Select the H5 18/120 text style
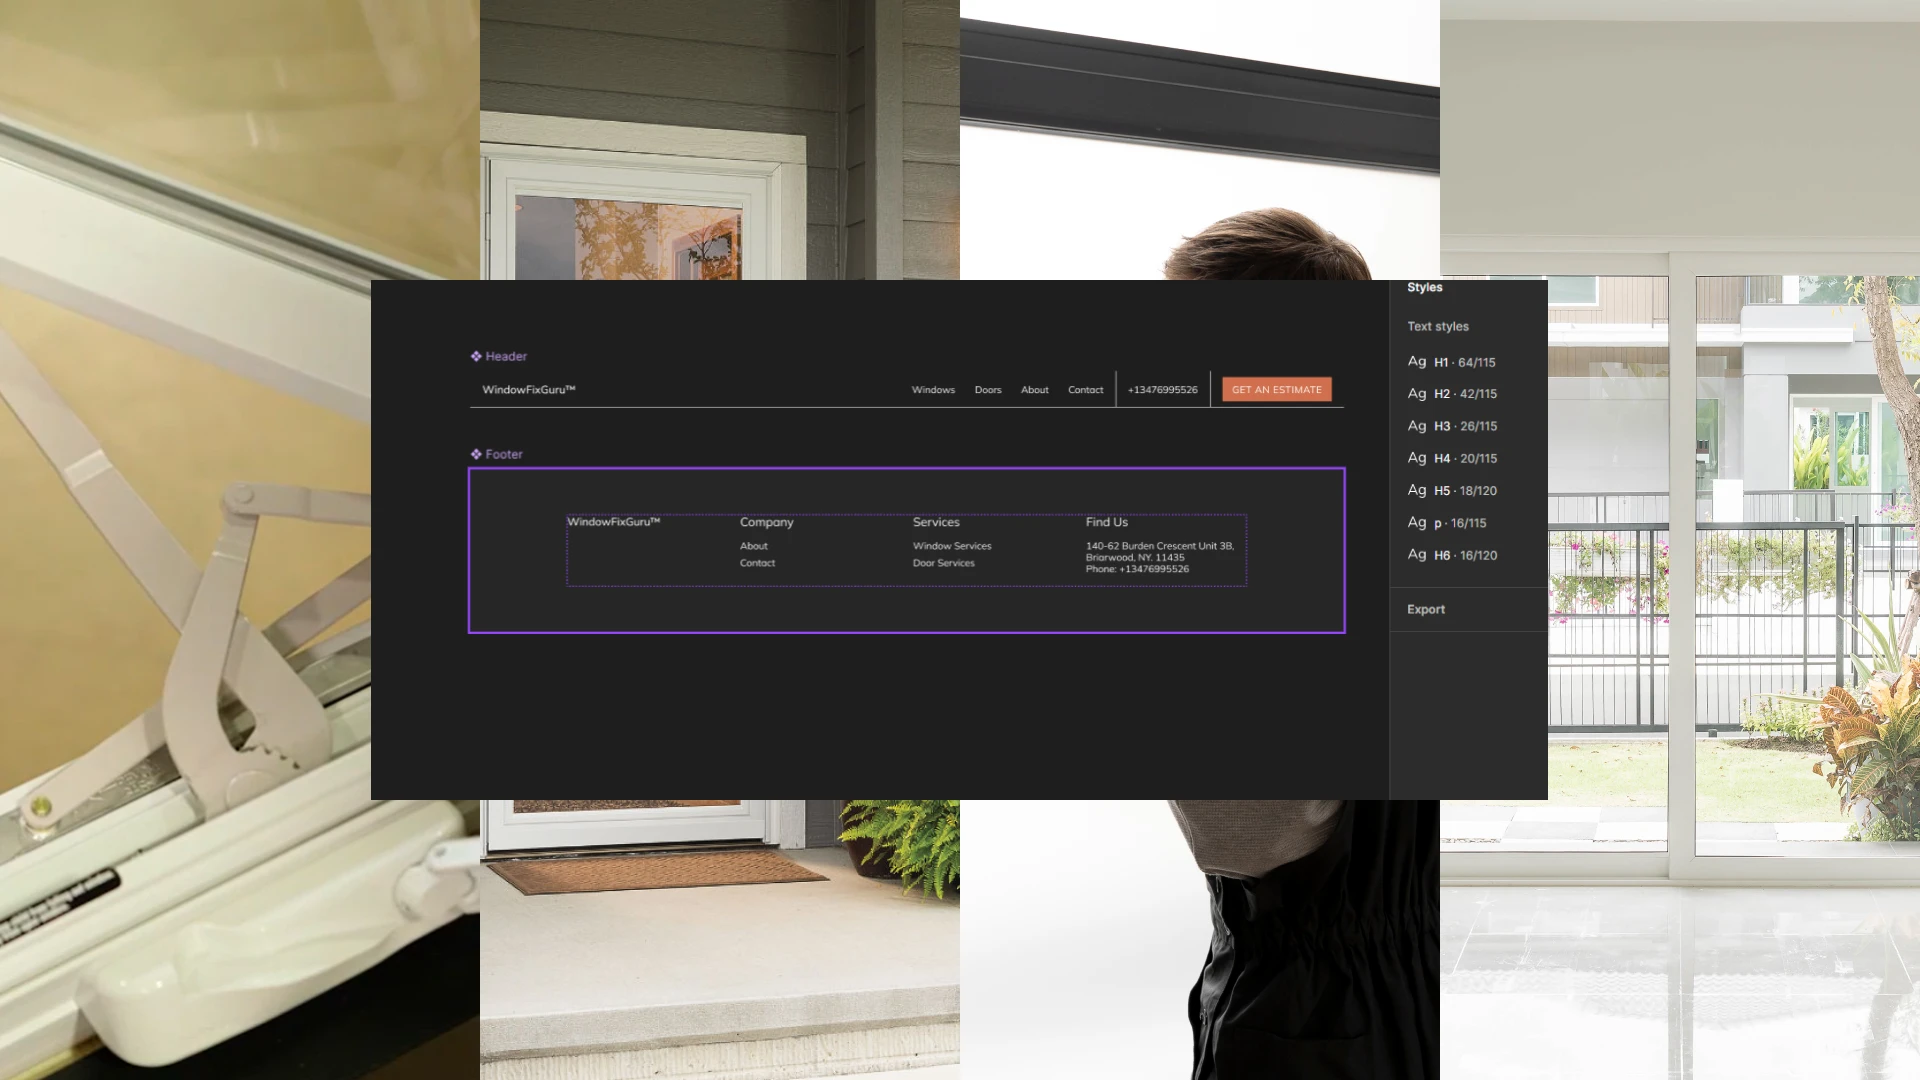The height and width of the screenshot is (1080, 1920). [x=1452, y=491]
